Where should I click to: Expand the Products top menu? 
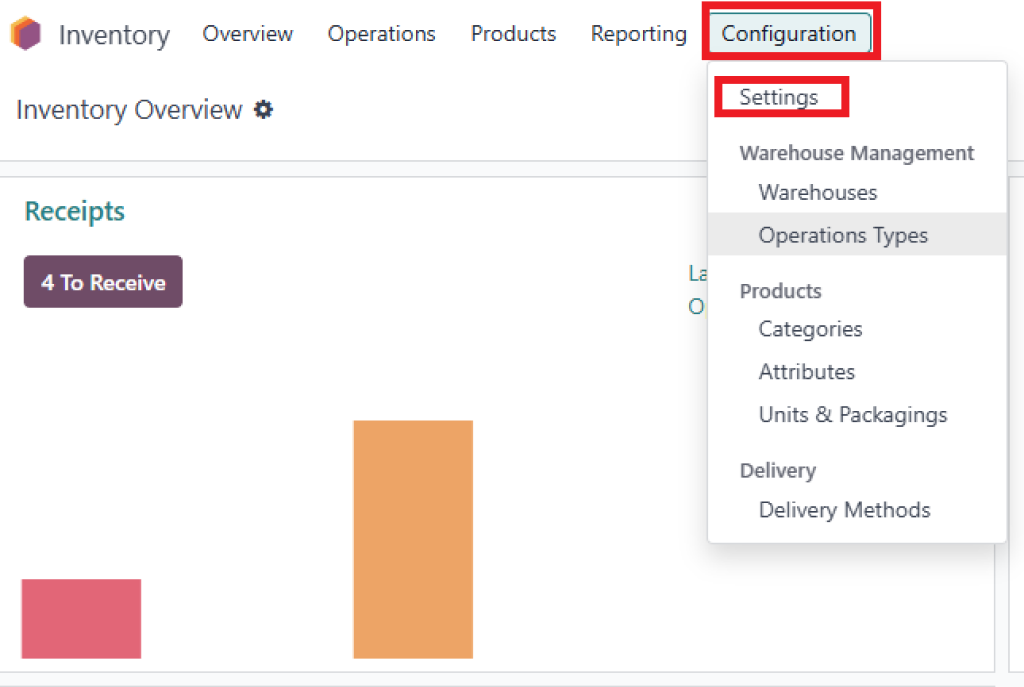tap(513, 34)
